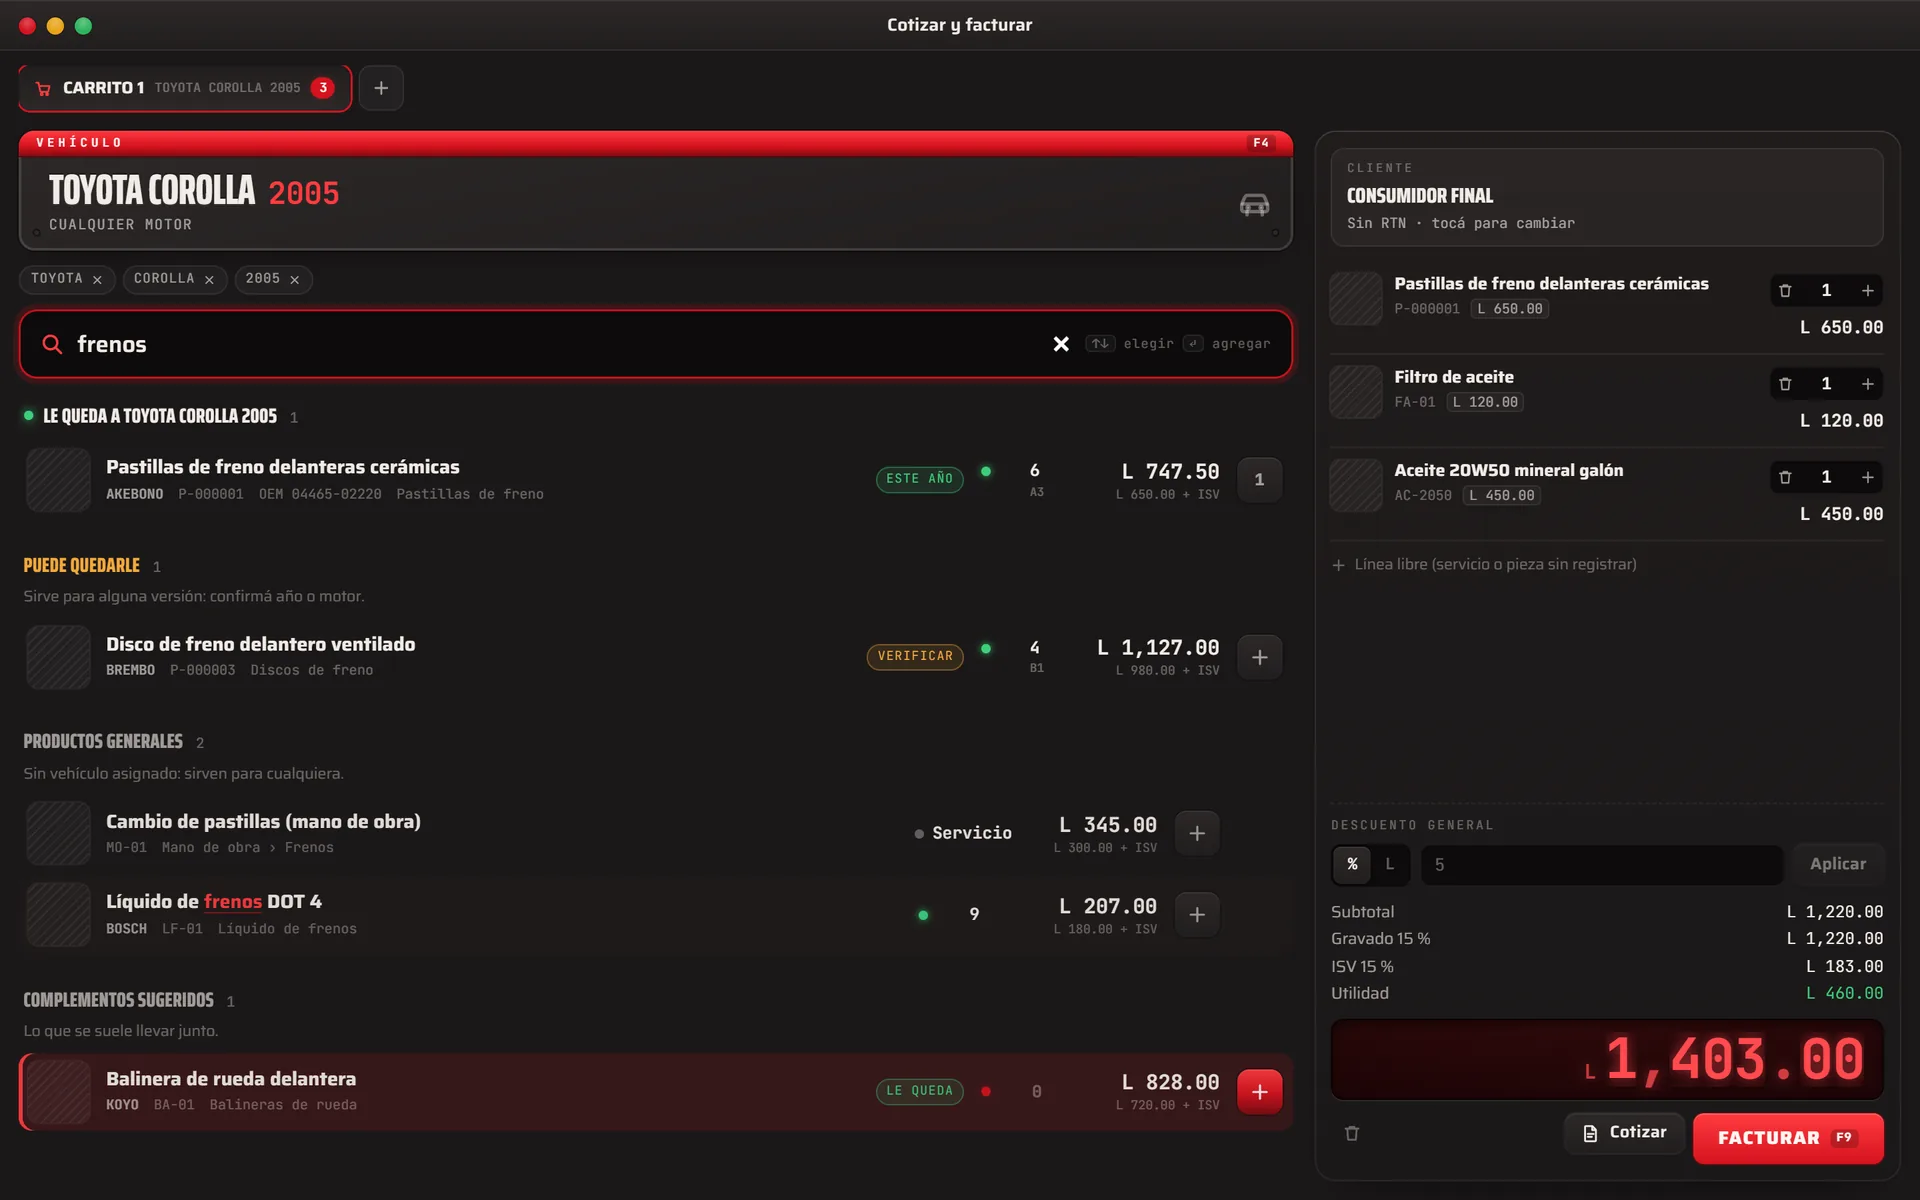Add a free line for unregistered item

coord(1485,565)
